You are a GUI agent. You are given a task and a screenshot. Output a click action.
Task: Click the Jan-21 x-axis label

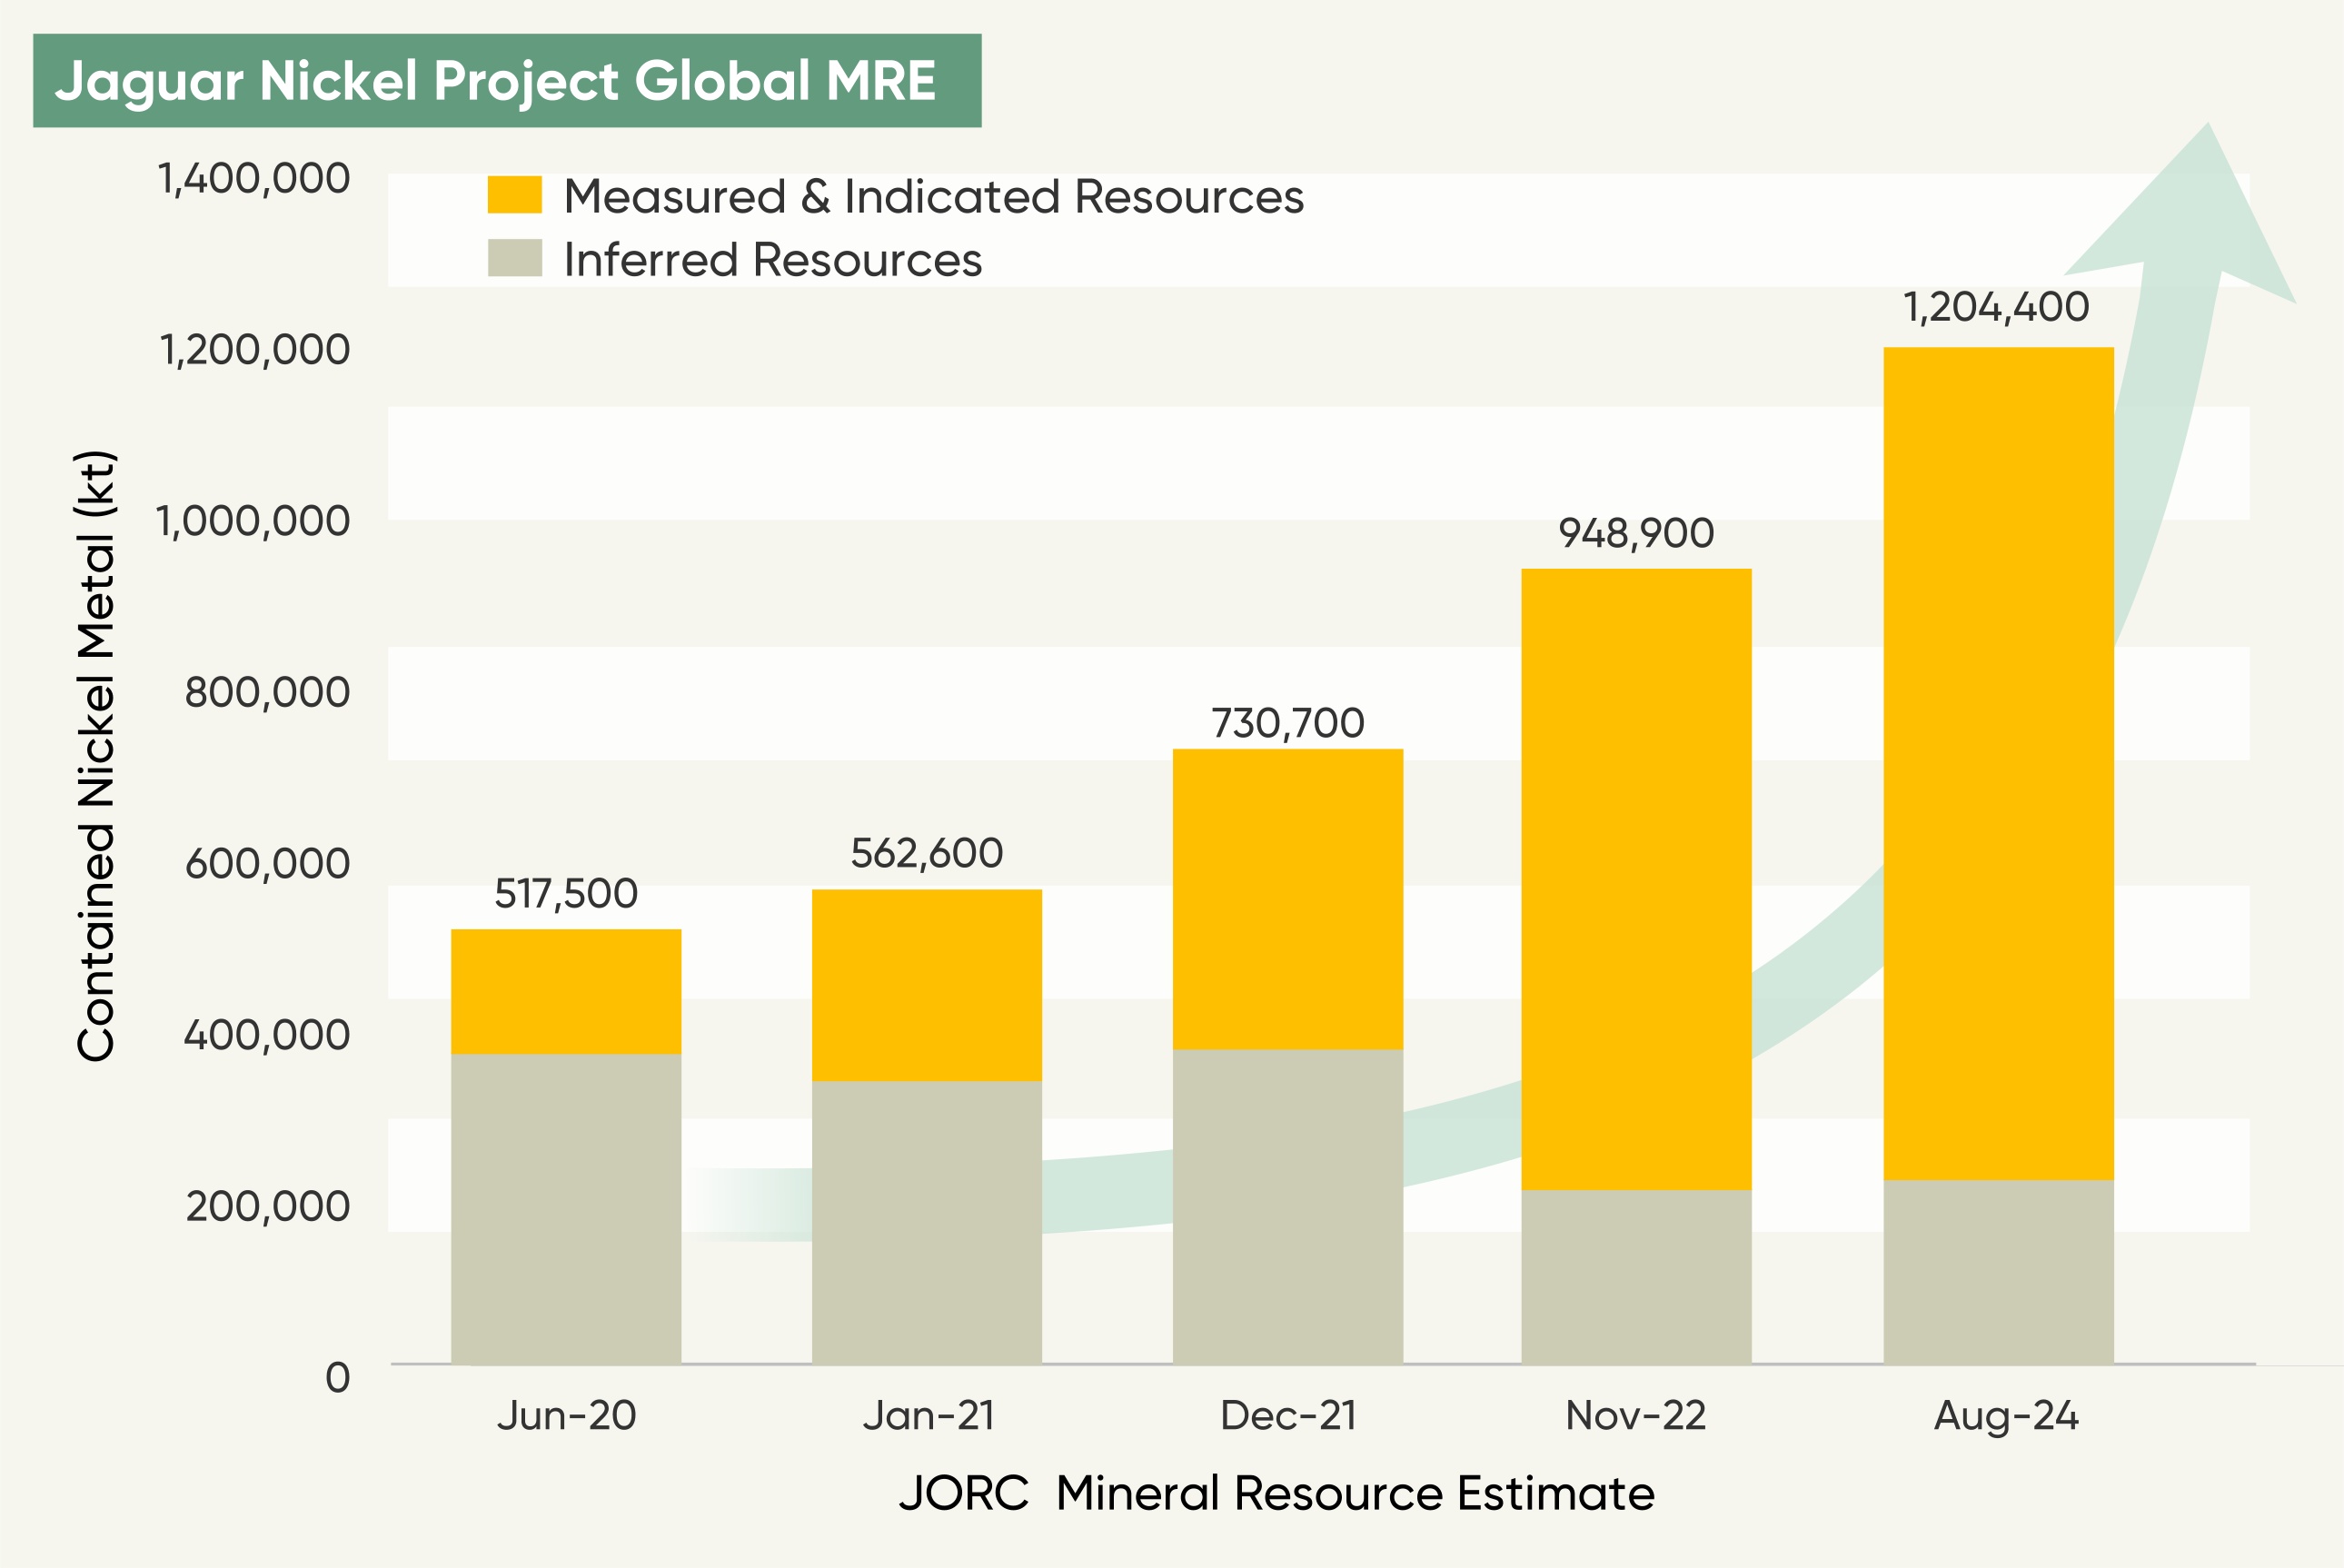(x=928, y=1416)
